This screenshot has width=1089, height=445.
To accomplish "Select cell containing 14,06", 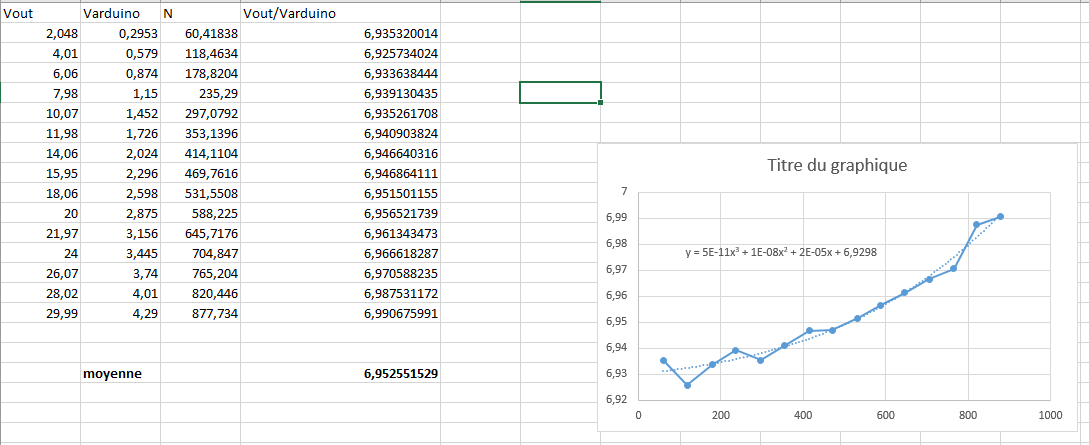I will [40, 153].
